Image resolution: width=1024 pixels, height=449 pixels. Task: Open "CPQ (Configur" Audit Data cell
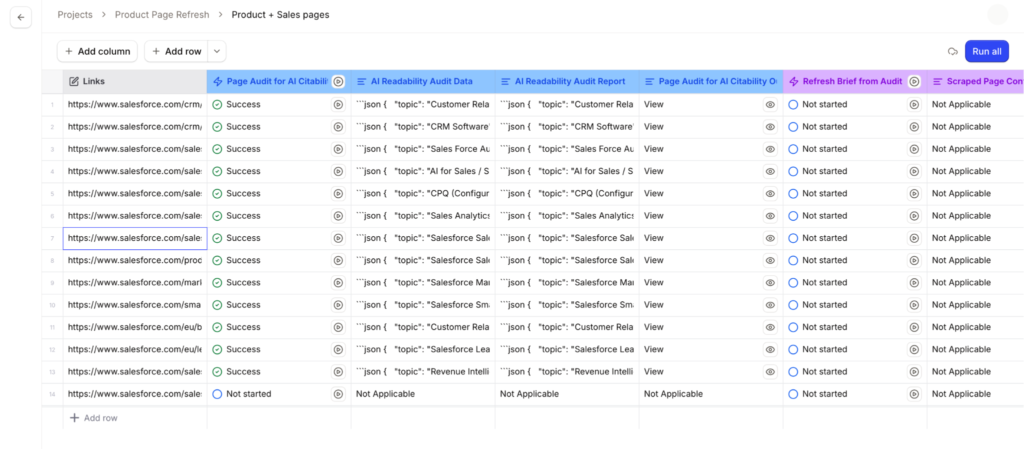pyautogui.click(x=423, y=193)
